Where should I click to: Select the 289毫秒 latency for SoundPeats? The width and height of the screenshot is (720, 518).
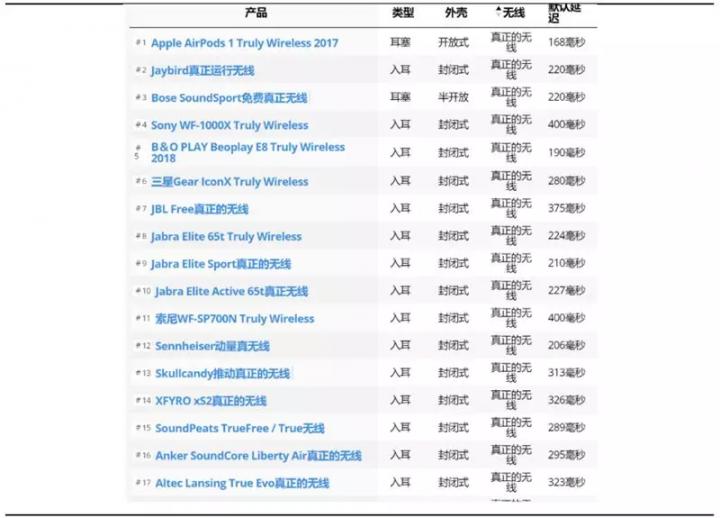click(566, 428)
